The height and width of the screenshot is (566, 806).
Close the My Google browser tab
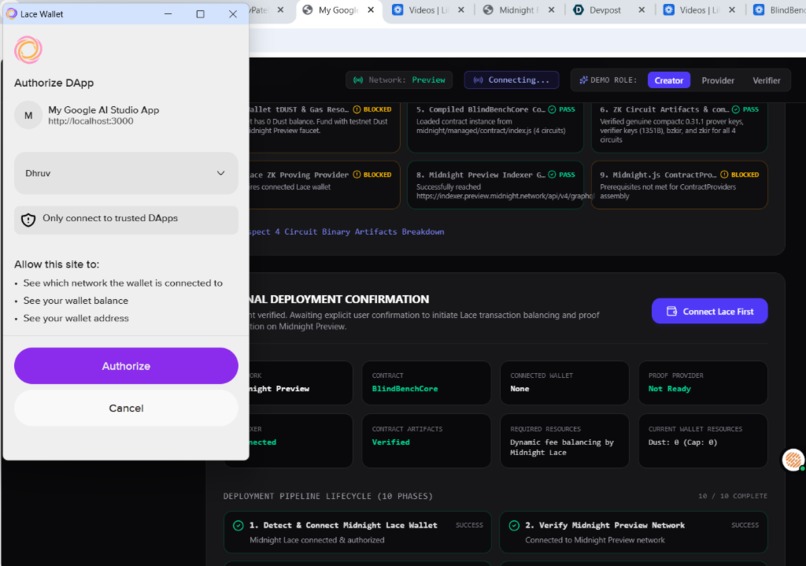[371, 10]
